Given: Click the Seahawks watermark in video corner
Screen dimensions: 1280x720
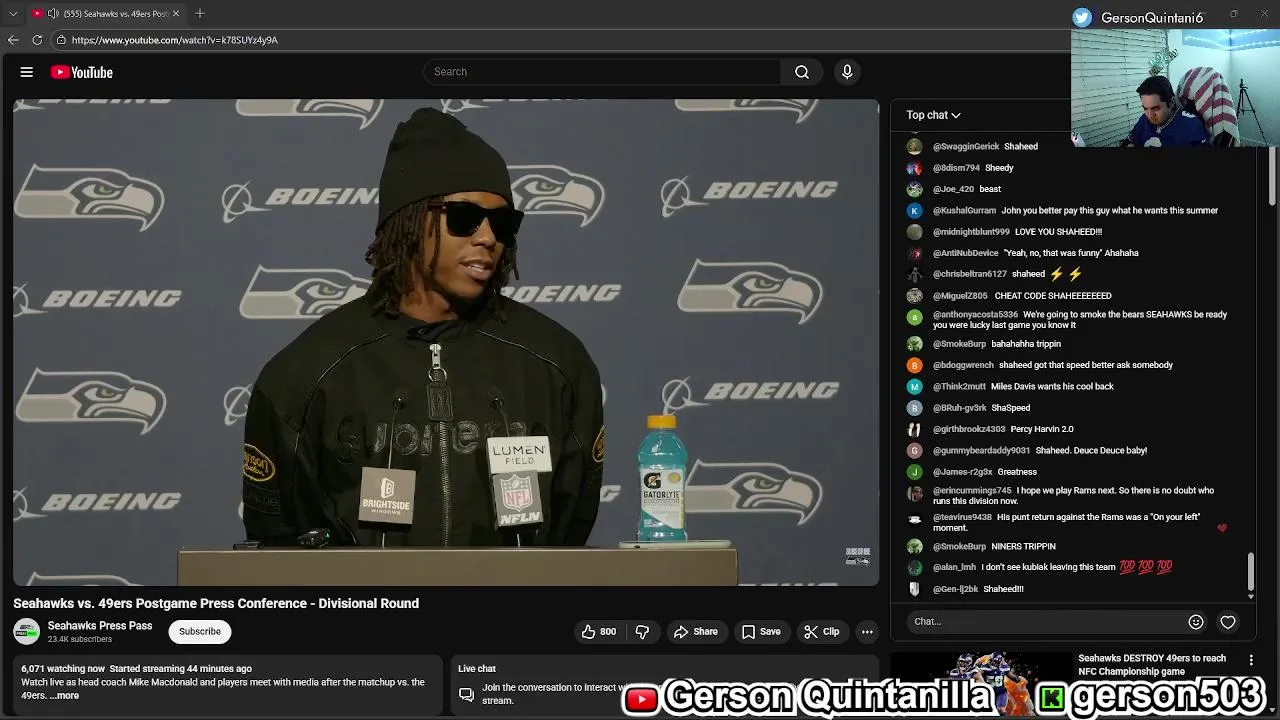Looking at the screenshot, I should point(858,556).
